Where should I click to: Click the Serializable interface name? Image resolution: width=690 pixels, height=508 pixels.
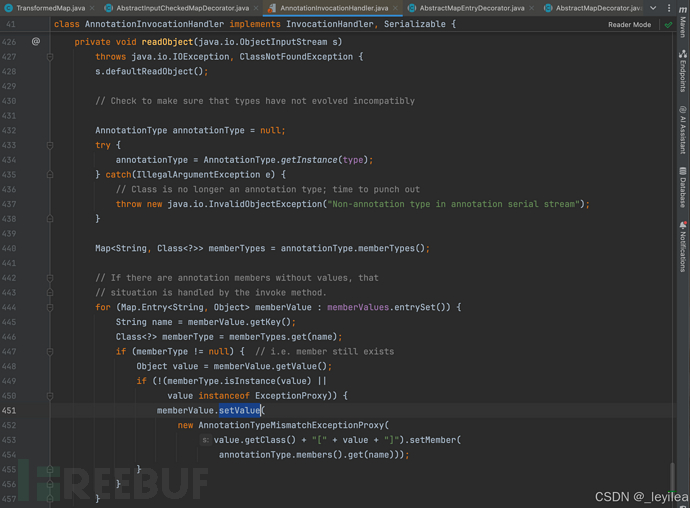415,24
